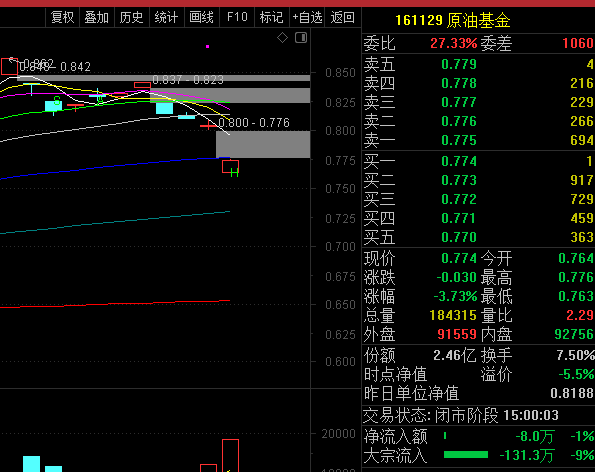Click the green 大宗流入 flow bar
This screenshot has height=472, width=595.
coord(466,455)
